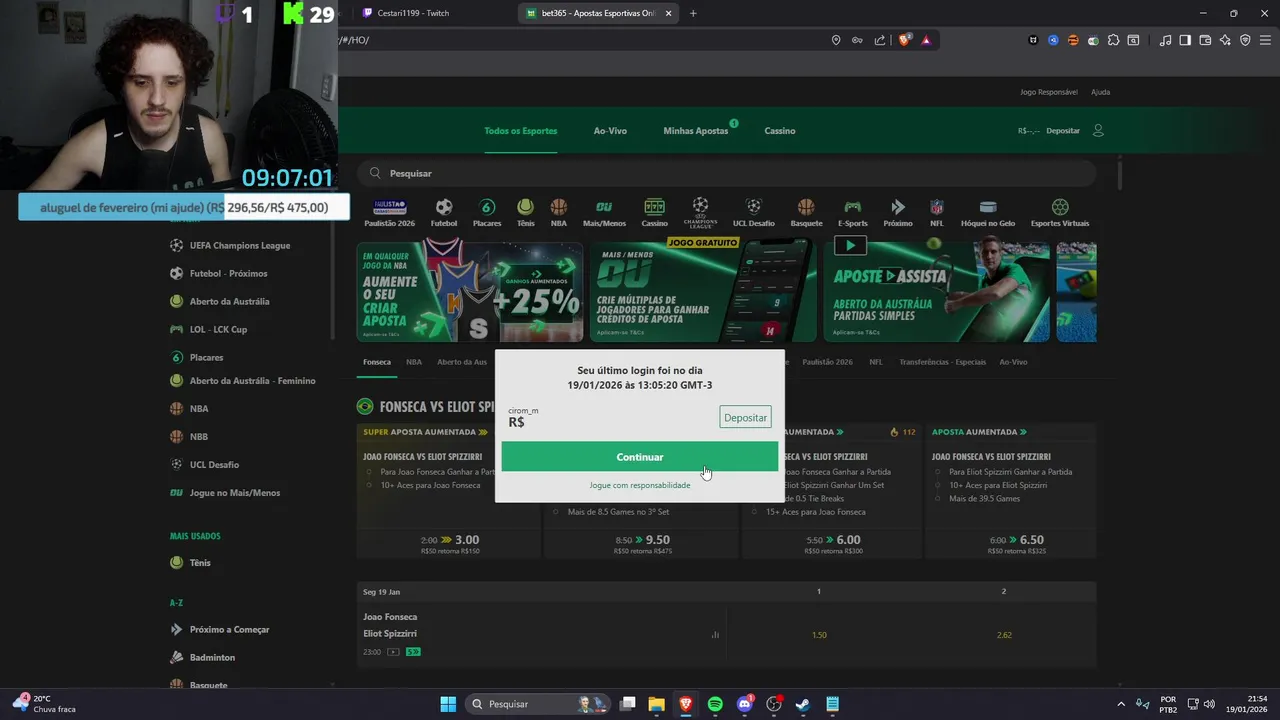This screenshot has width=1280, height=720.
Task: Open UEFA Champions League sidebar item
Action: [x=240, y=245]
